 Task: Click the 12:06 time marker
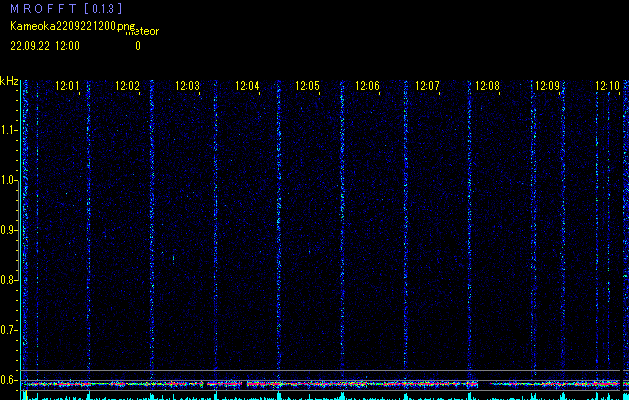[x=367, y=86]
